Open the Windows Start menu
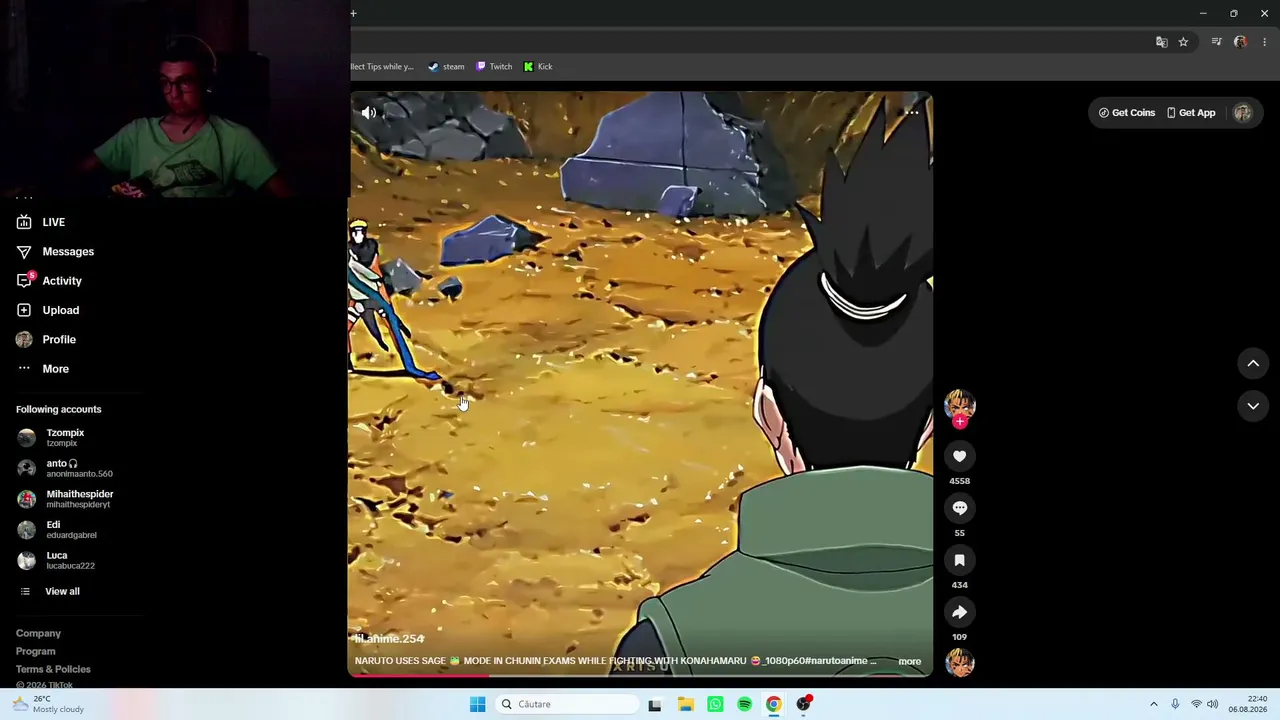 (x=477, y=704)
